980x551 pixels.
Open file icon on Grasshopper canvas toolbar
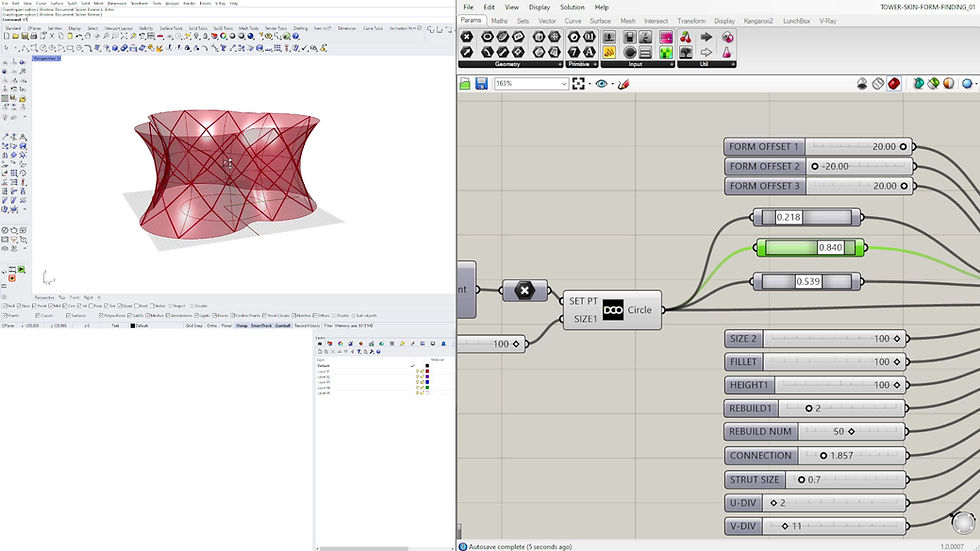pos(465,84)
